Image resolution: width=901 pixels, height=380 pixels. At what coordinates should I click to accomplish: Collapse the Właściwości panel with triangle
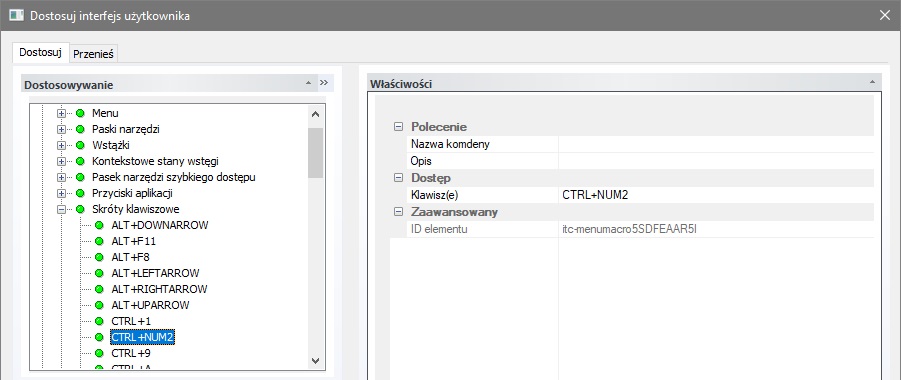[x=872, y=82]
